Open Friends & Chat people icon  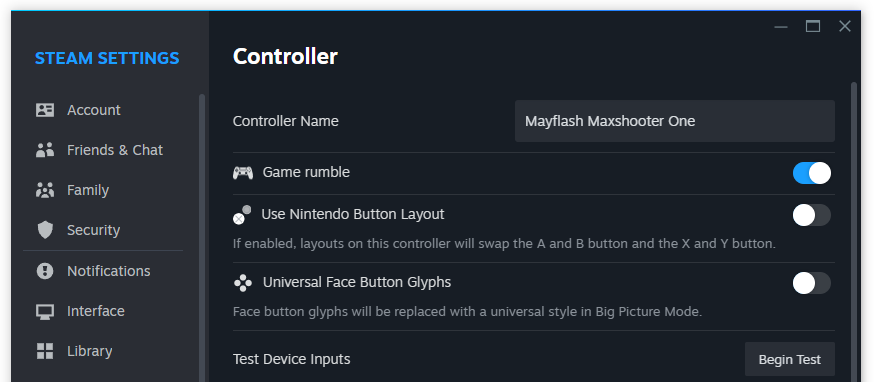[x=45, y=150]
